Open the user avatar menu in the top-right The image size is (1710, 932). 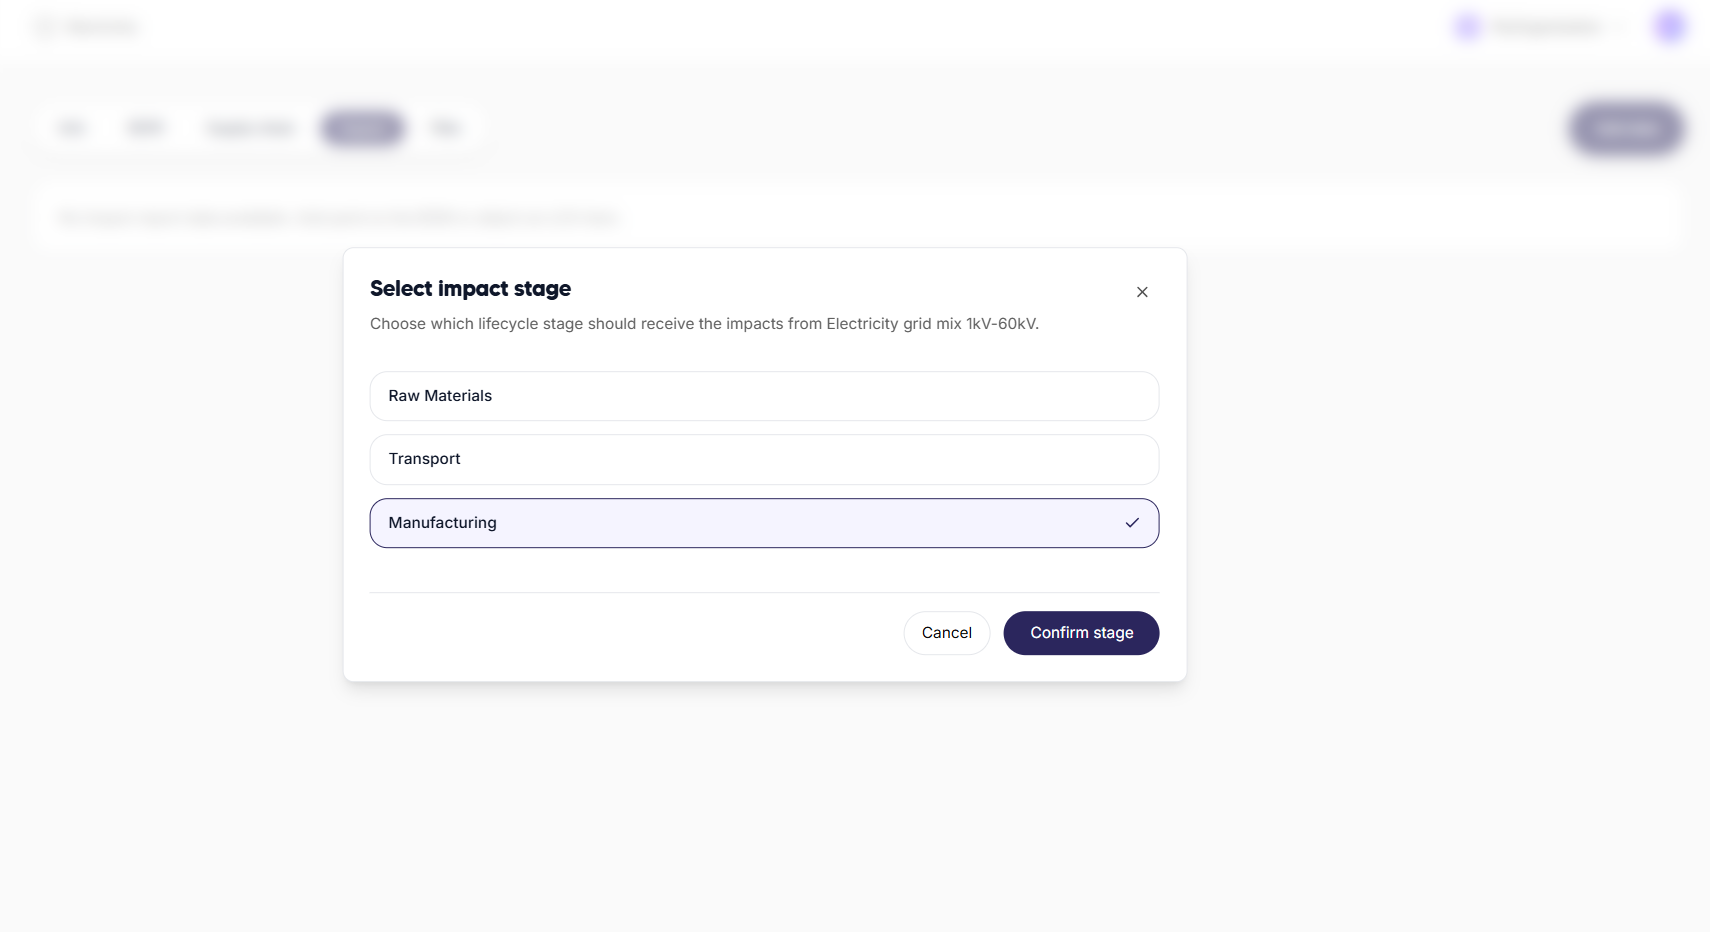tap(1668, 26)
